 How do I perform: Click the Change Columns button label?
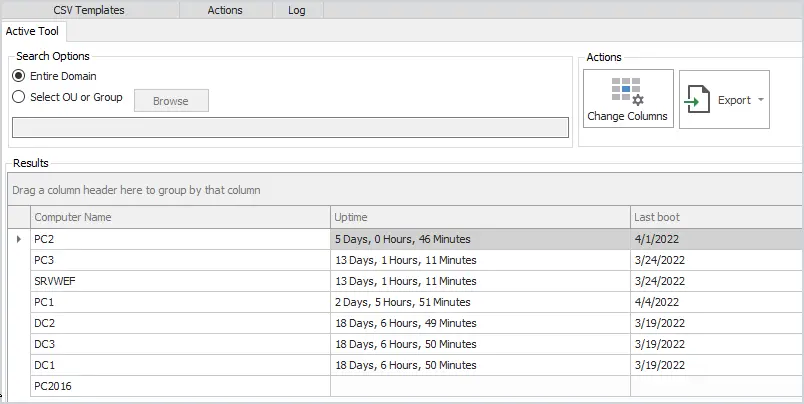pyautogui.click(x=628, y=116)
